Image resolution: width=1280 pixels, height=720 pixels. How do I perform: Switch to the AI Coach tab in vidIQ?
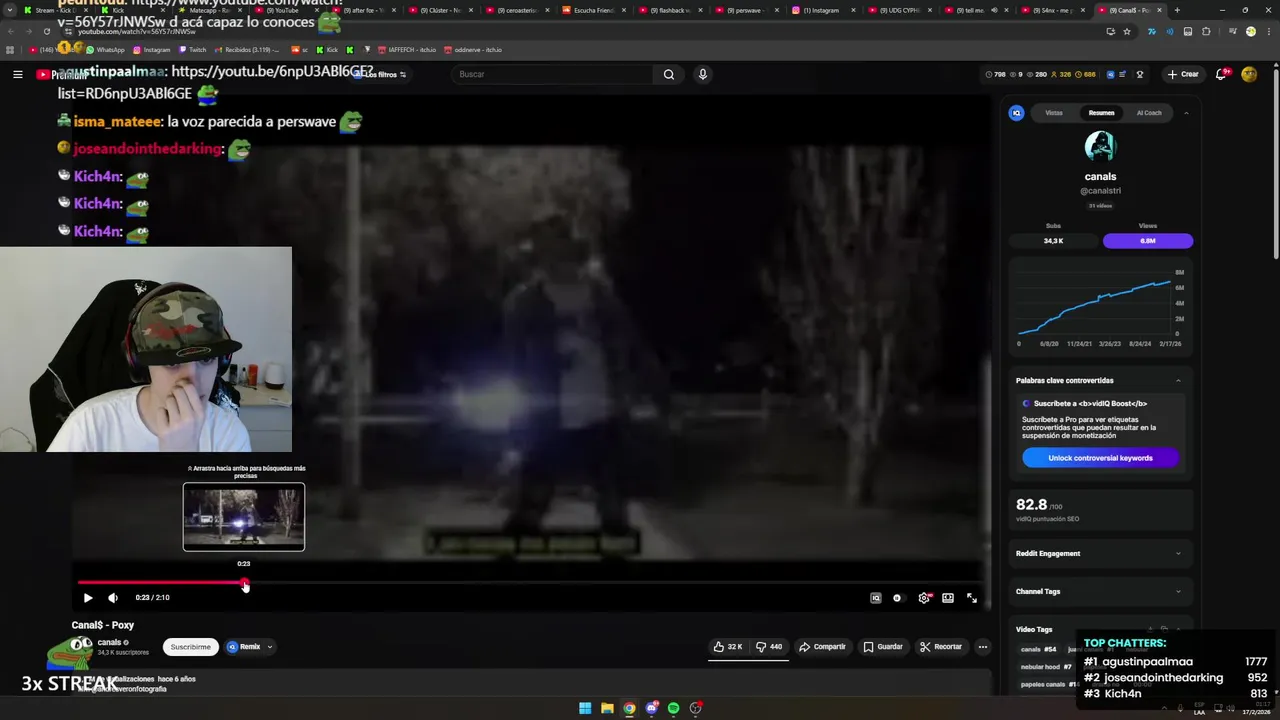pos(1149,113)
